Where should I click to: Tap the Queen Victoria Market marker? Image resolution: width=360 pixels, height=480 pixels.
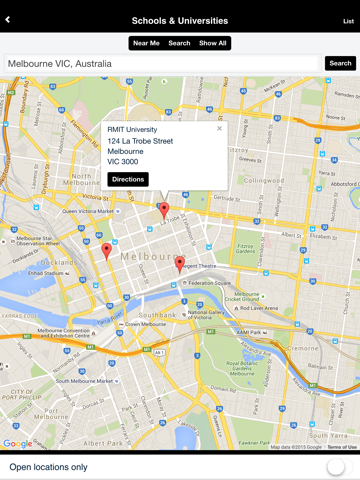118,211
